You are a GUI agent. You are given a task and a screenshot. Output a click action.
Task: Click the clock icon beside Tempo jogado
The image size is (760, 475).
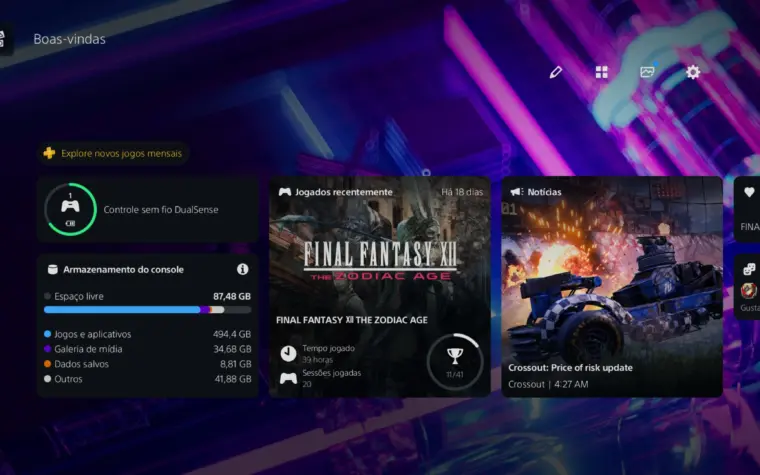(288, 353)
